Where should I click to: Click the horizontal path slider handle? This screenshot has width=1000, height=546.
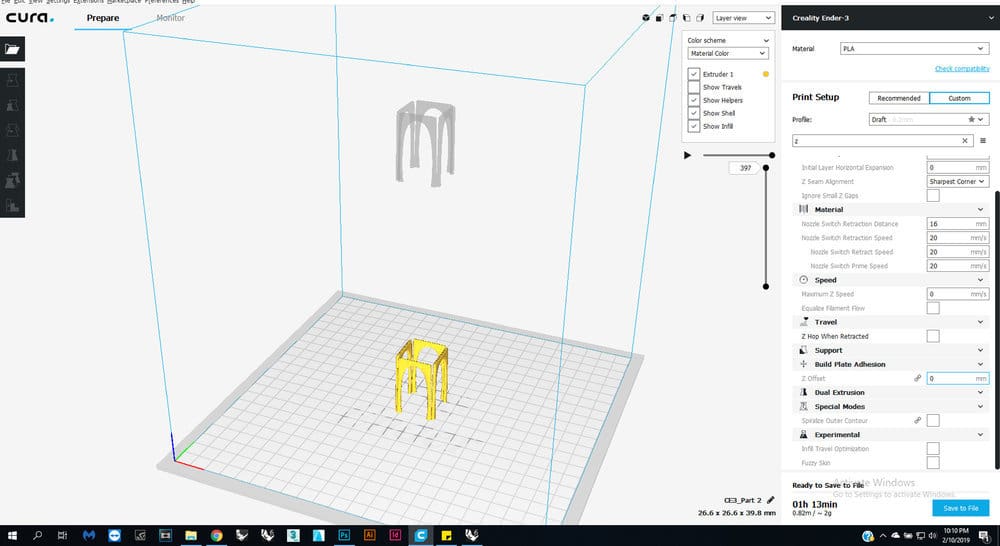[772, 155]
